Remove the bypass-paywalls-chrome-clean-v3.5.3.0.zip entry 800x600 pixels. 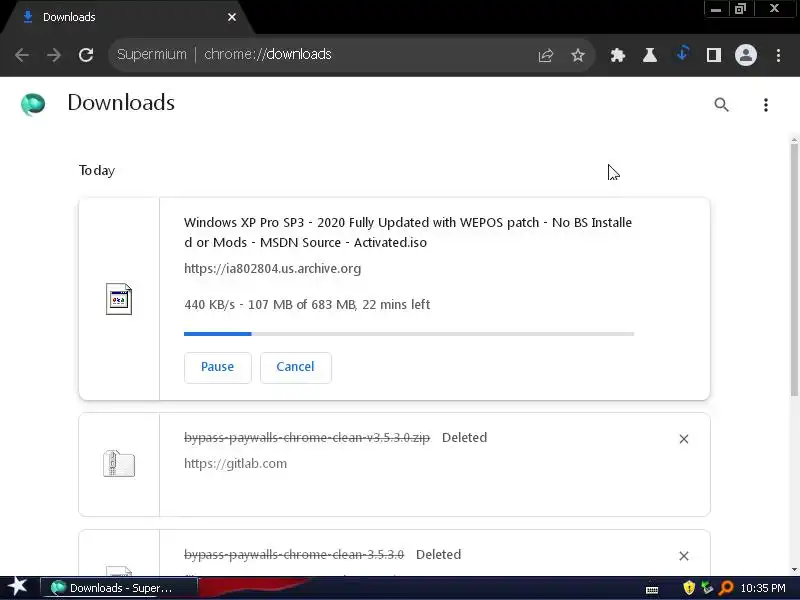684,439
